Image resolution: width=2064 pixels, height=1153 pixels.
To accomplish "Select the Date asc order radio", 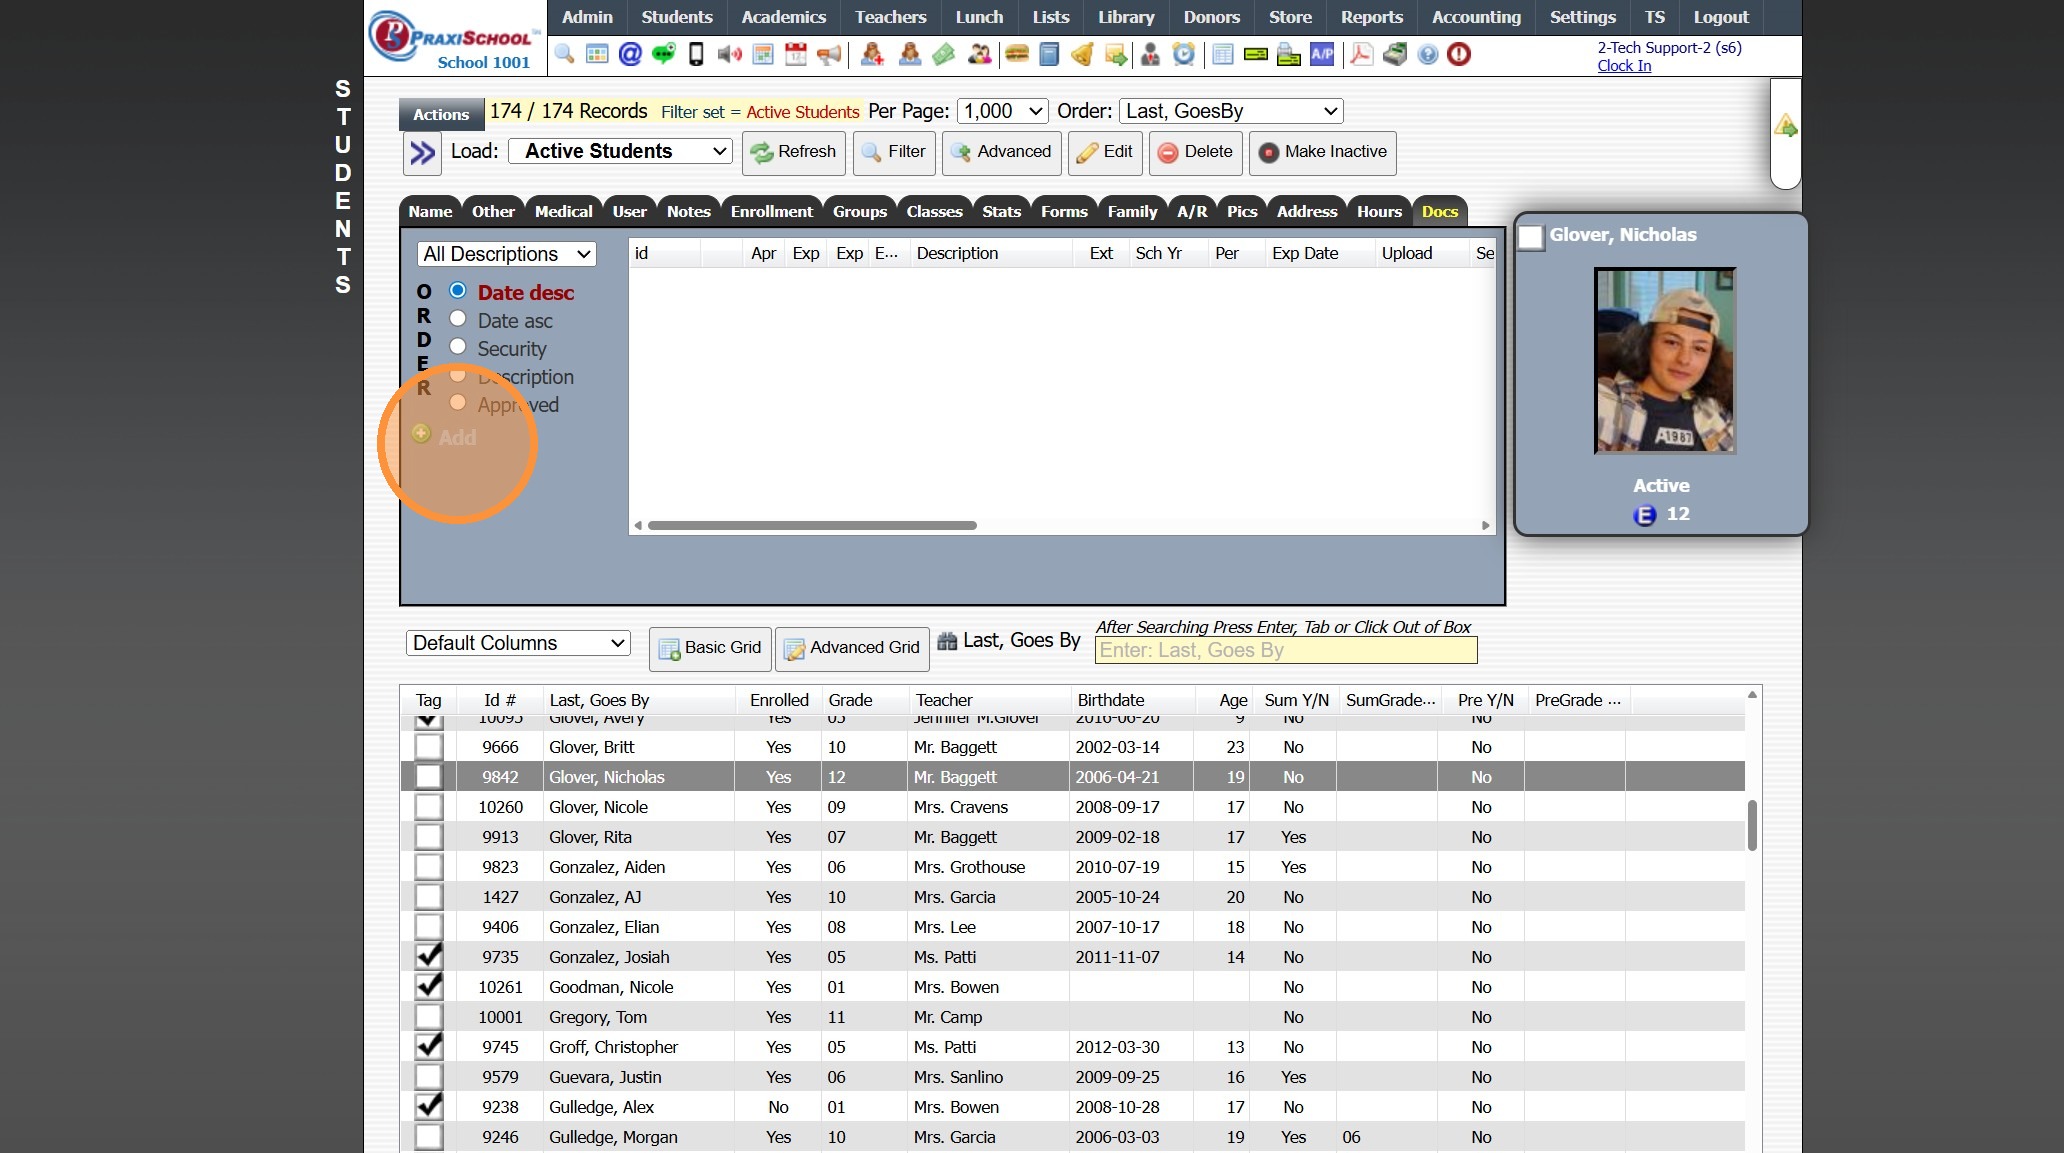I will pos(458,319).
